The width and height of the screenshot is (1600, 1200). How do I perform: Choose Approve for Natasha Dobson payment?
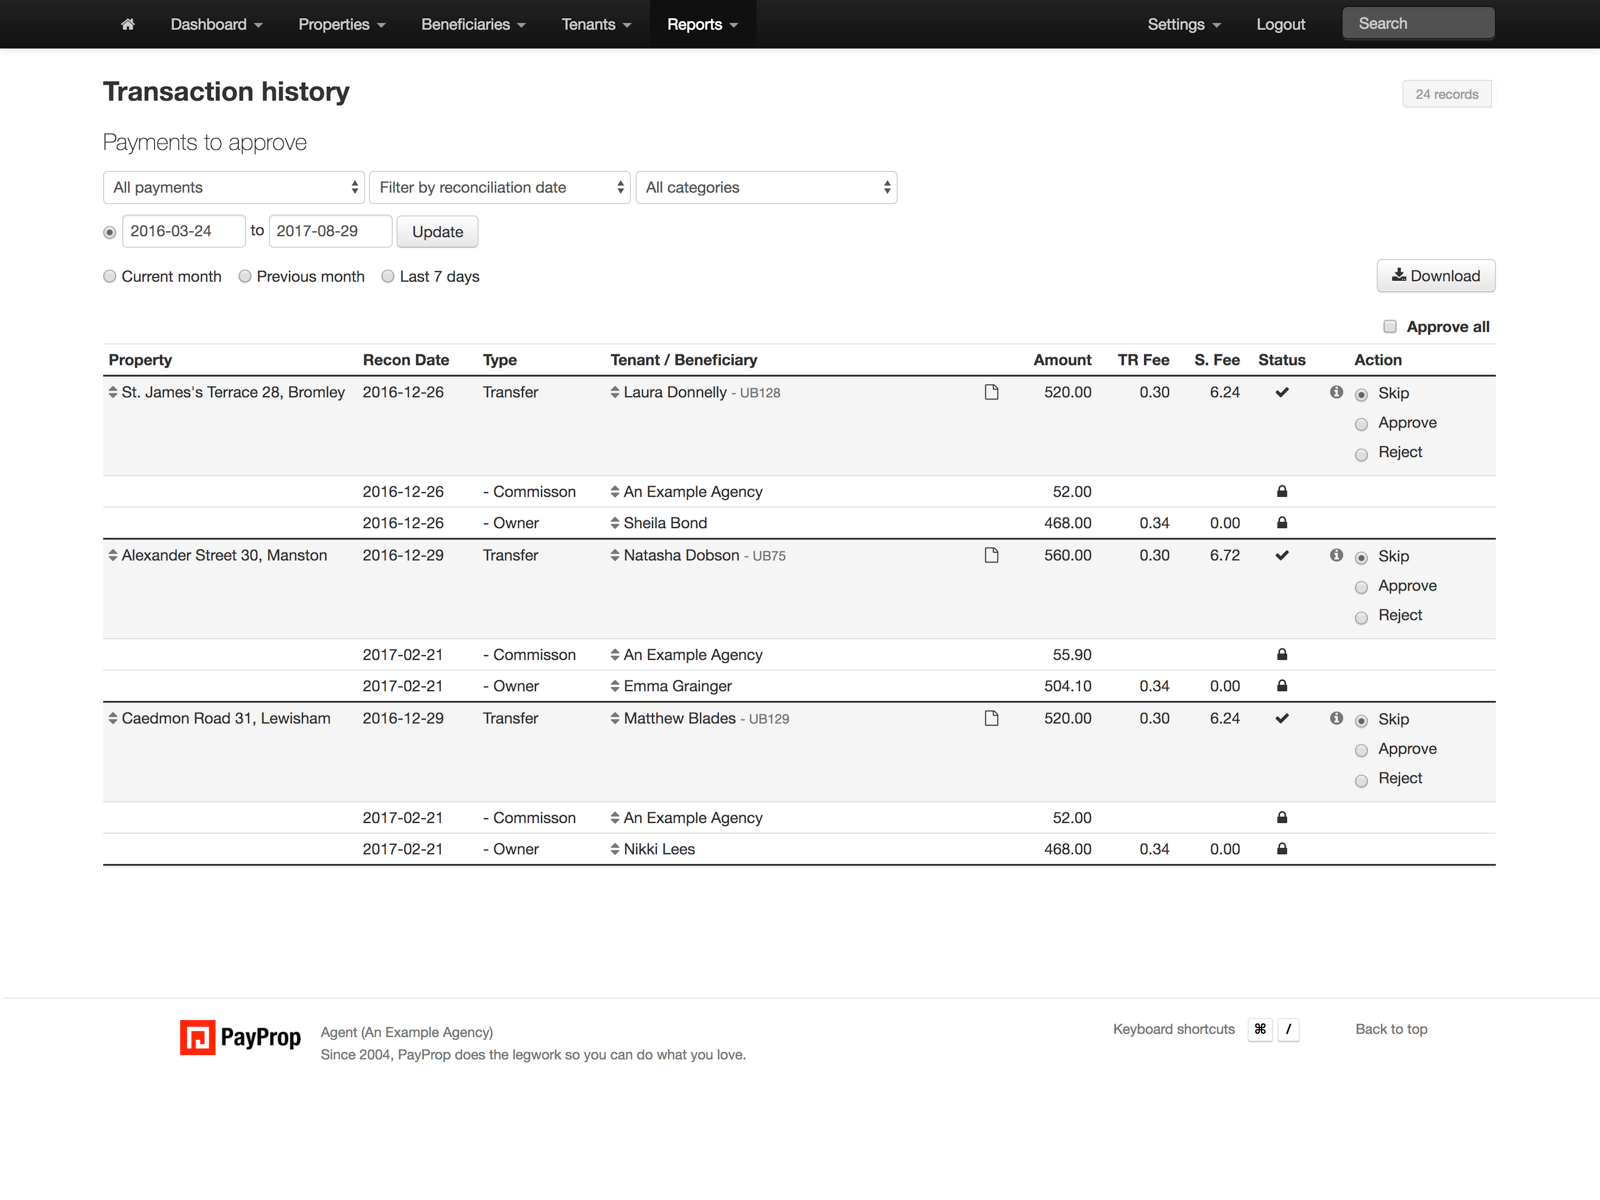(1361, 587)
